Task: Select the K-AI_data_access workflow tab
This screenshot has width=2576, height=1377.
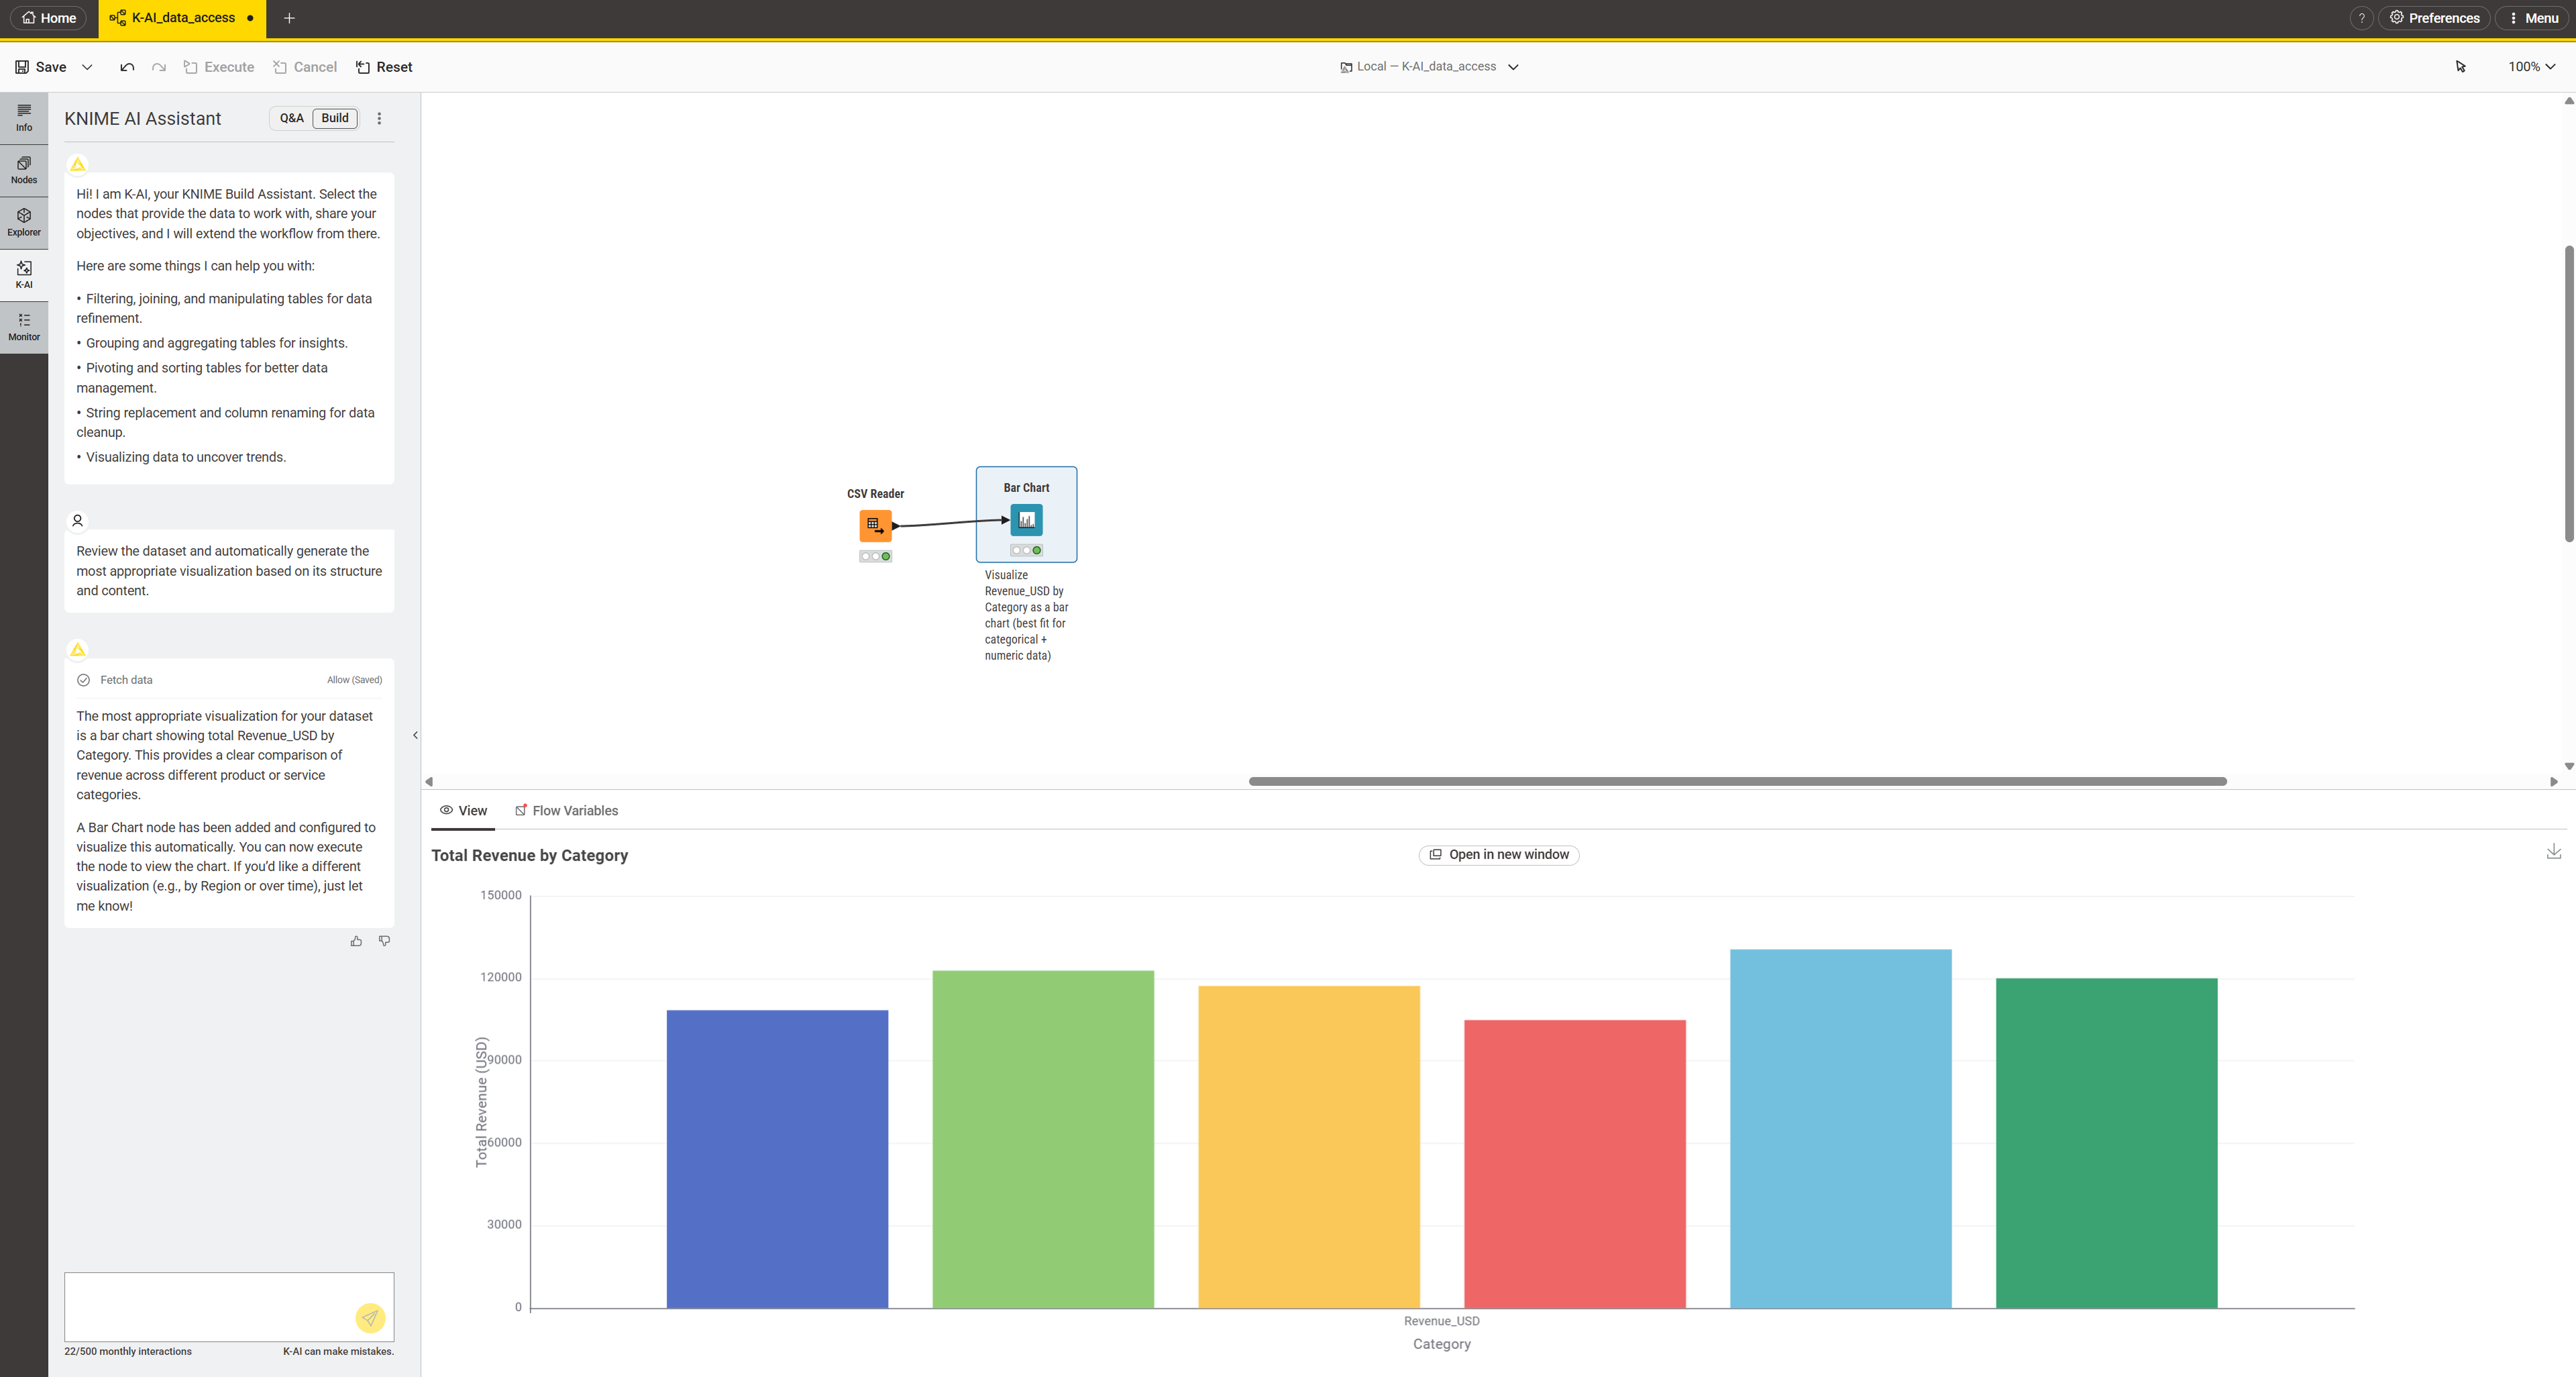Action: pos(183,18)
